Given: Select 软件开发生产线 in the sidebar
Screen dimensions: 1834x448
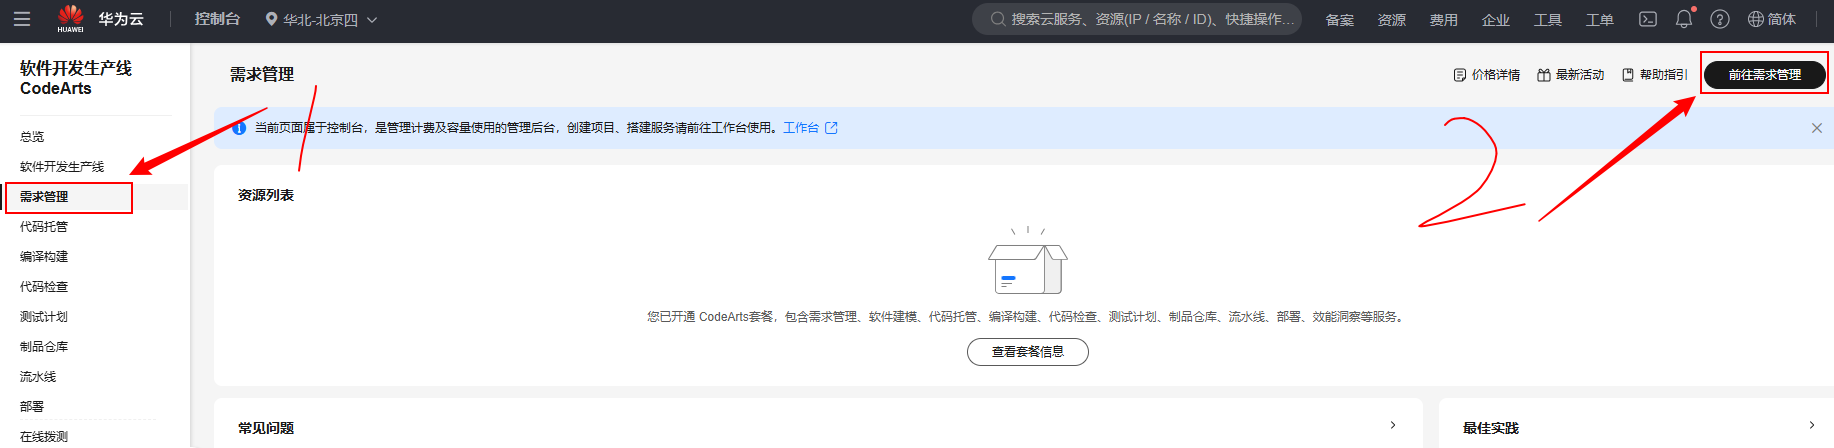Looking at the screenshot, I should point(62,167).
